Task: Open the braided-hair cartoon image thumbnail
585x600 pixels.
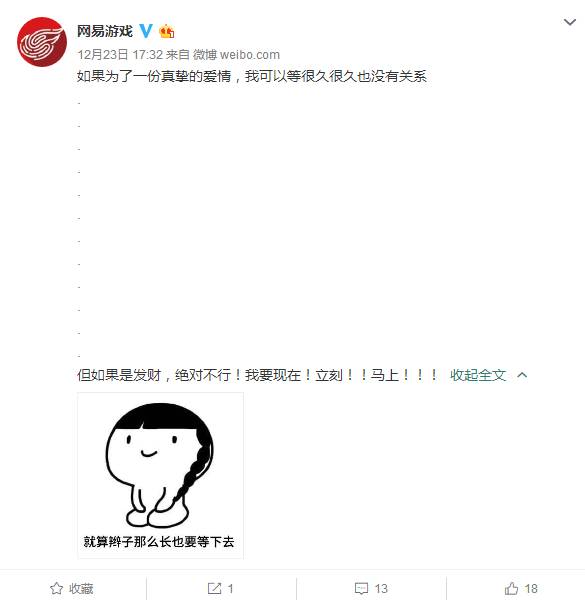Action: click(x=160, y=475)
